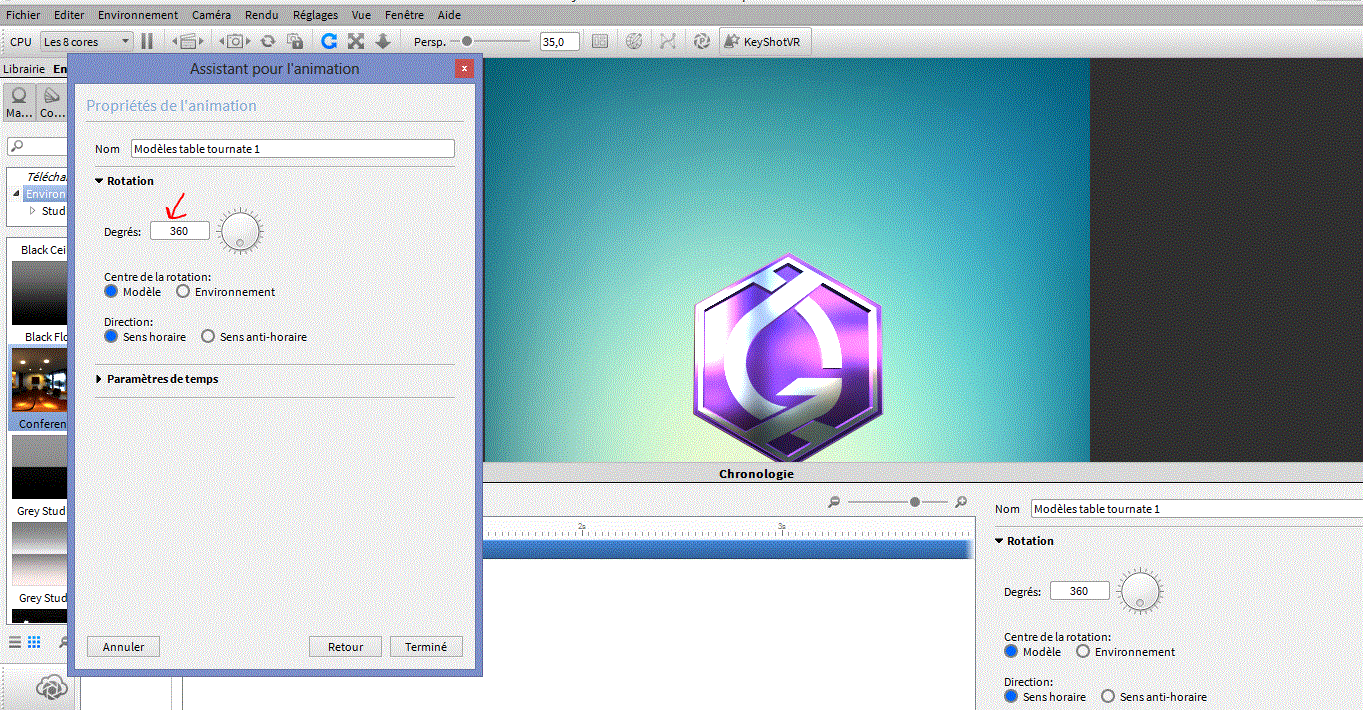Collapse Rotation in the timeline properties panel
The width and height of the screenshot is (1363, 710).
[x=999, y=541]
